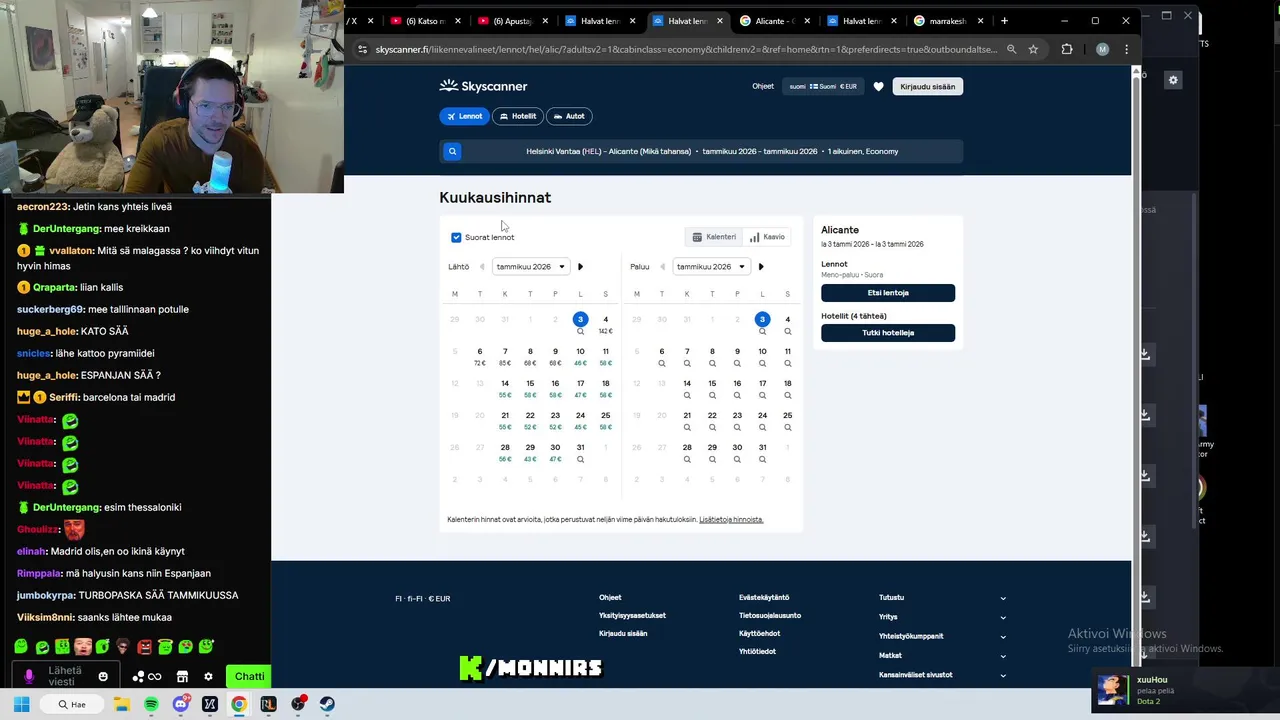Switch to Alicante Google browser tab

tap(774, 21)
